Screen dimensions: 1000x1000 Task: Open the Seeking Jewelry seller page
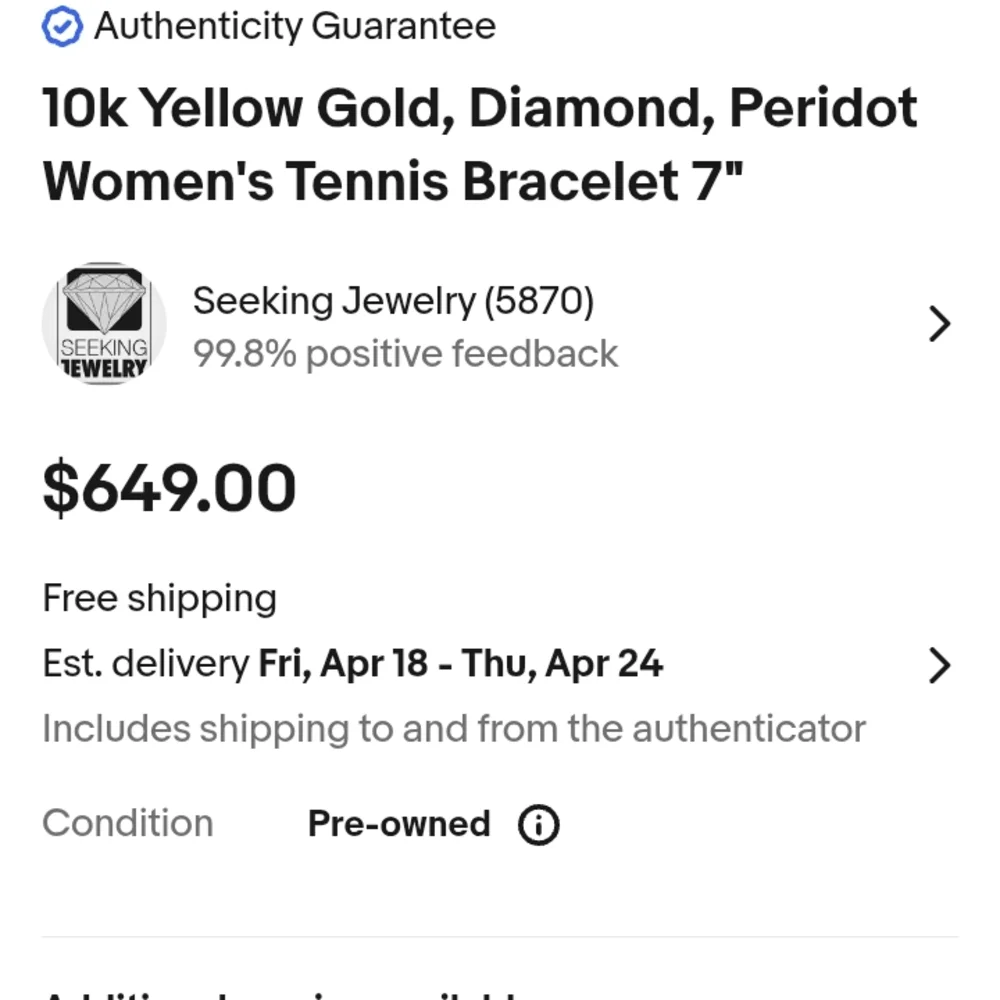[393, 300]
